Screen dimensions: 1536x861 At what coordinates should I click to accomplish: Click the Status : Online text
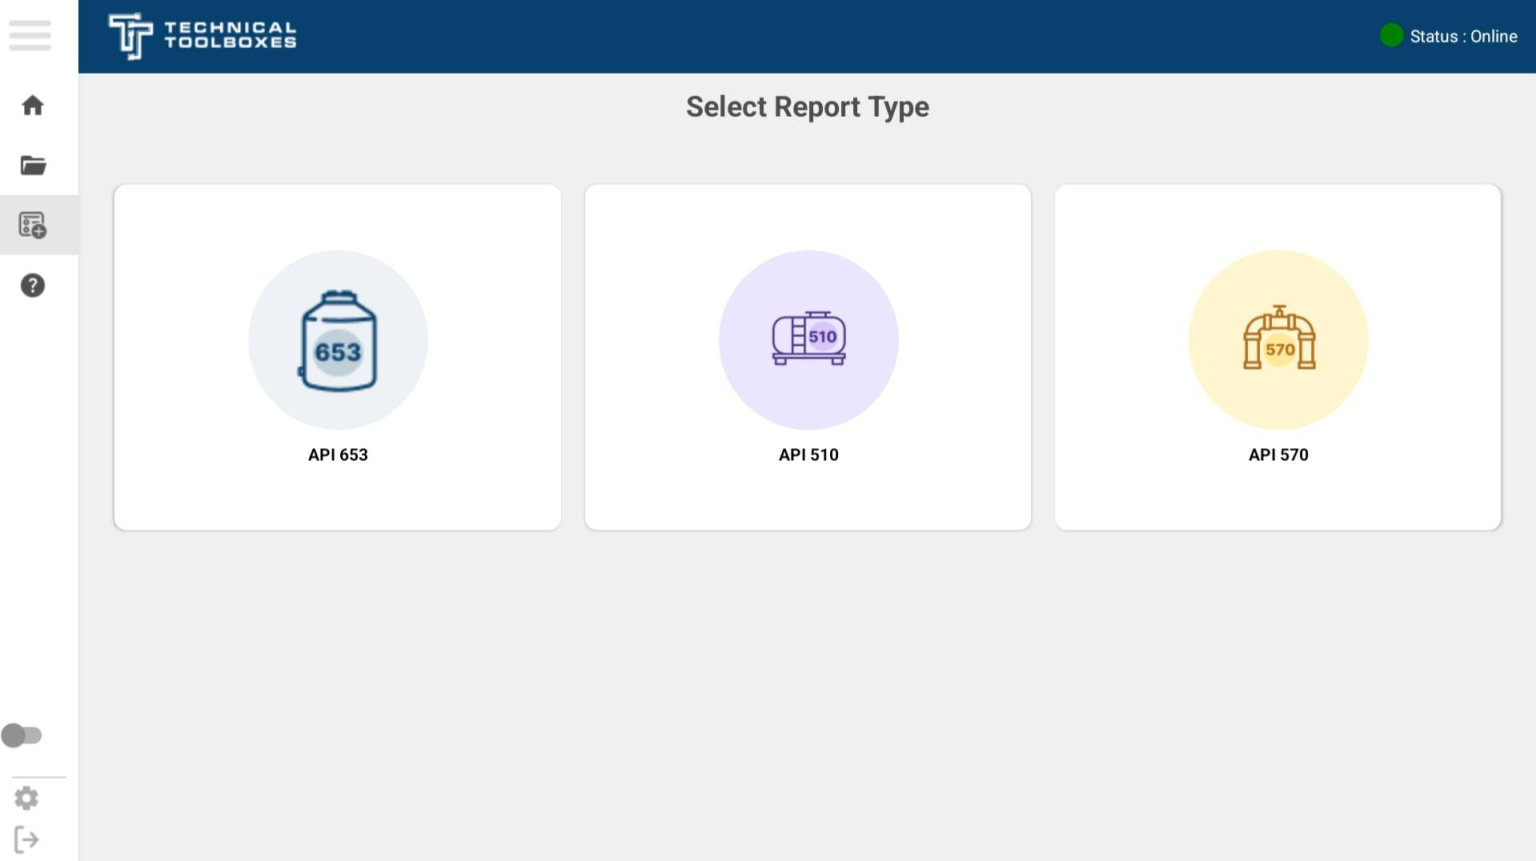[x=1463, y=36]
